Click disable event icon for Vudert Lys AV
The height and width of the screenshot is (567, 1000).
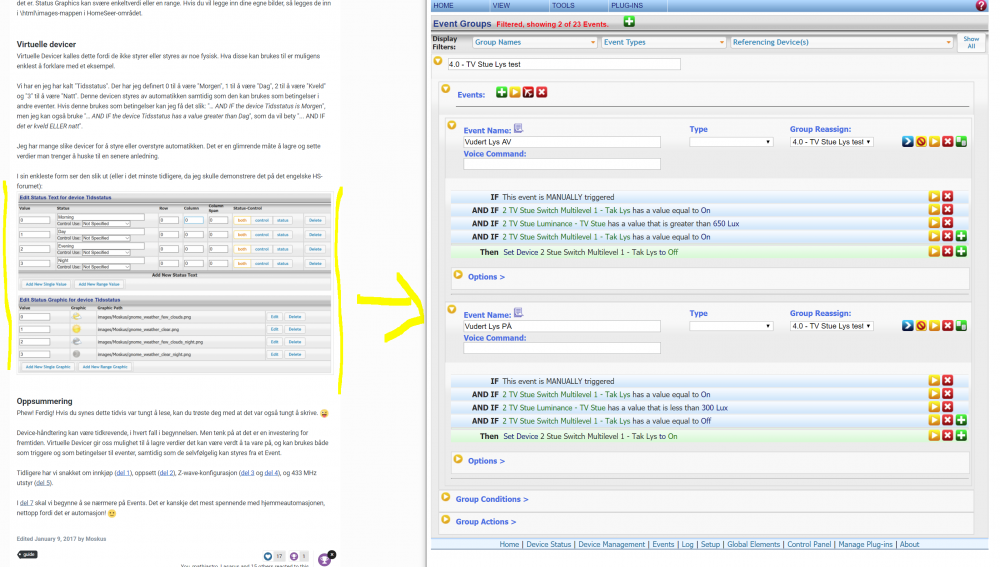921,142
